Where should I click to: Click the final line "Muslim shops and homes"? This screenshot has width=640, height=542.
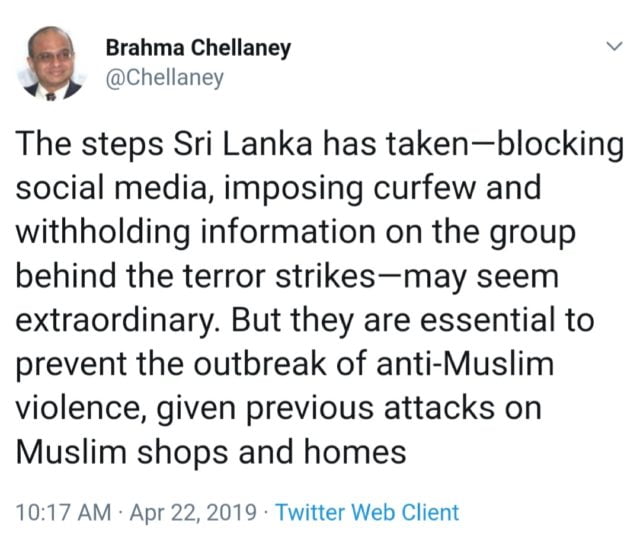[x=211, y=454]
